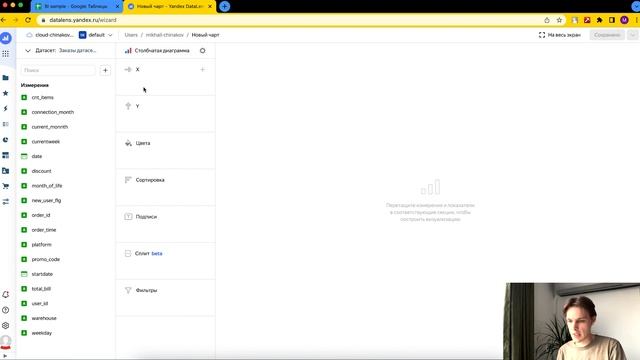Open sliders settings icon in sidebar

coord(6,202)
